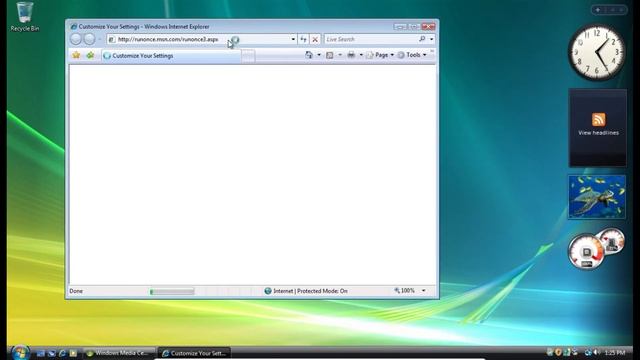Click the volume speaker tray icon
Screen dimensions: 640x360
pyautogui.click(x=596, y=352)
